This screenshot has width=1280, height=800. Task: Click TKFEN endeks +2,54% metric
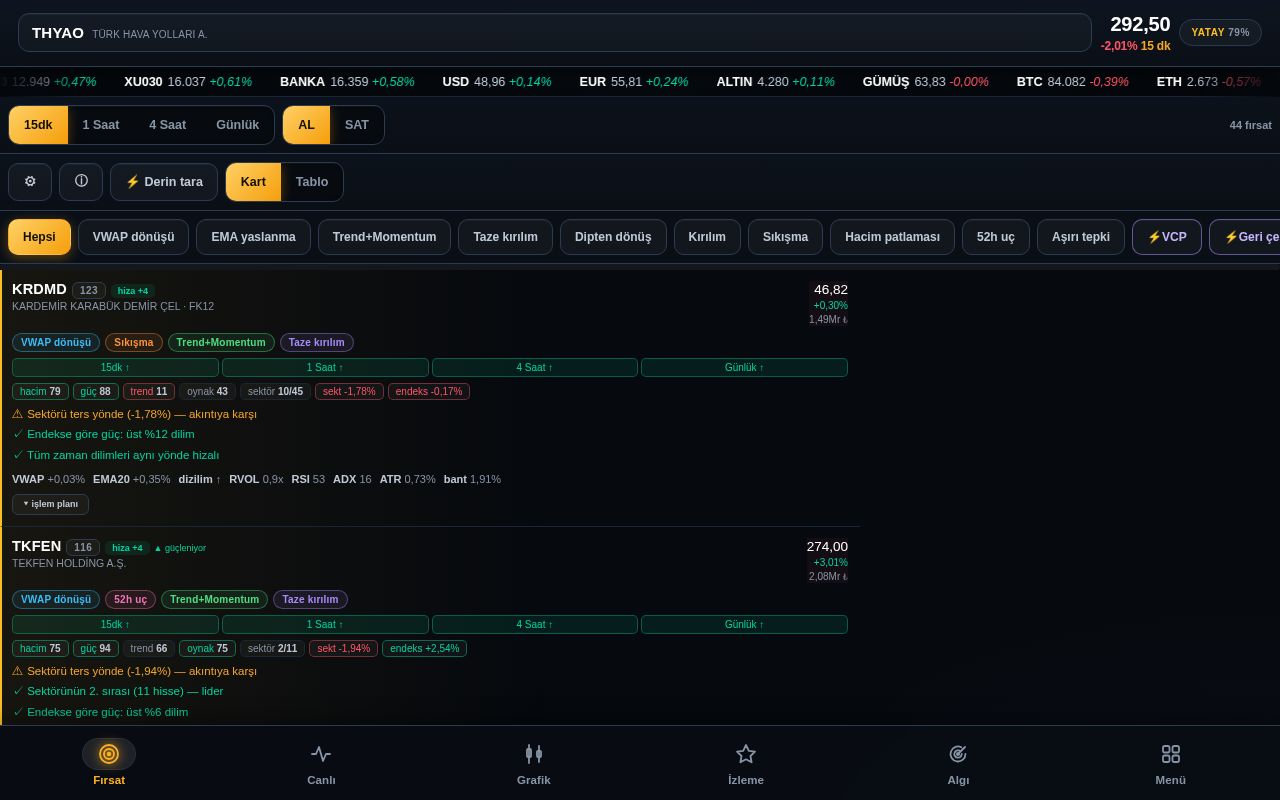[x=424, y=648]
